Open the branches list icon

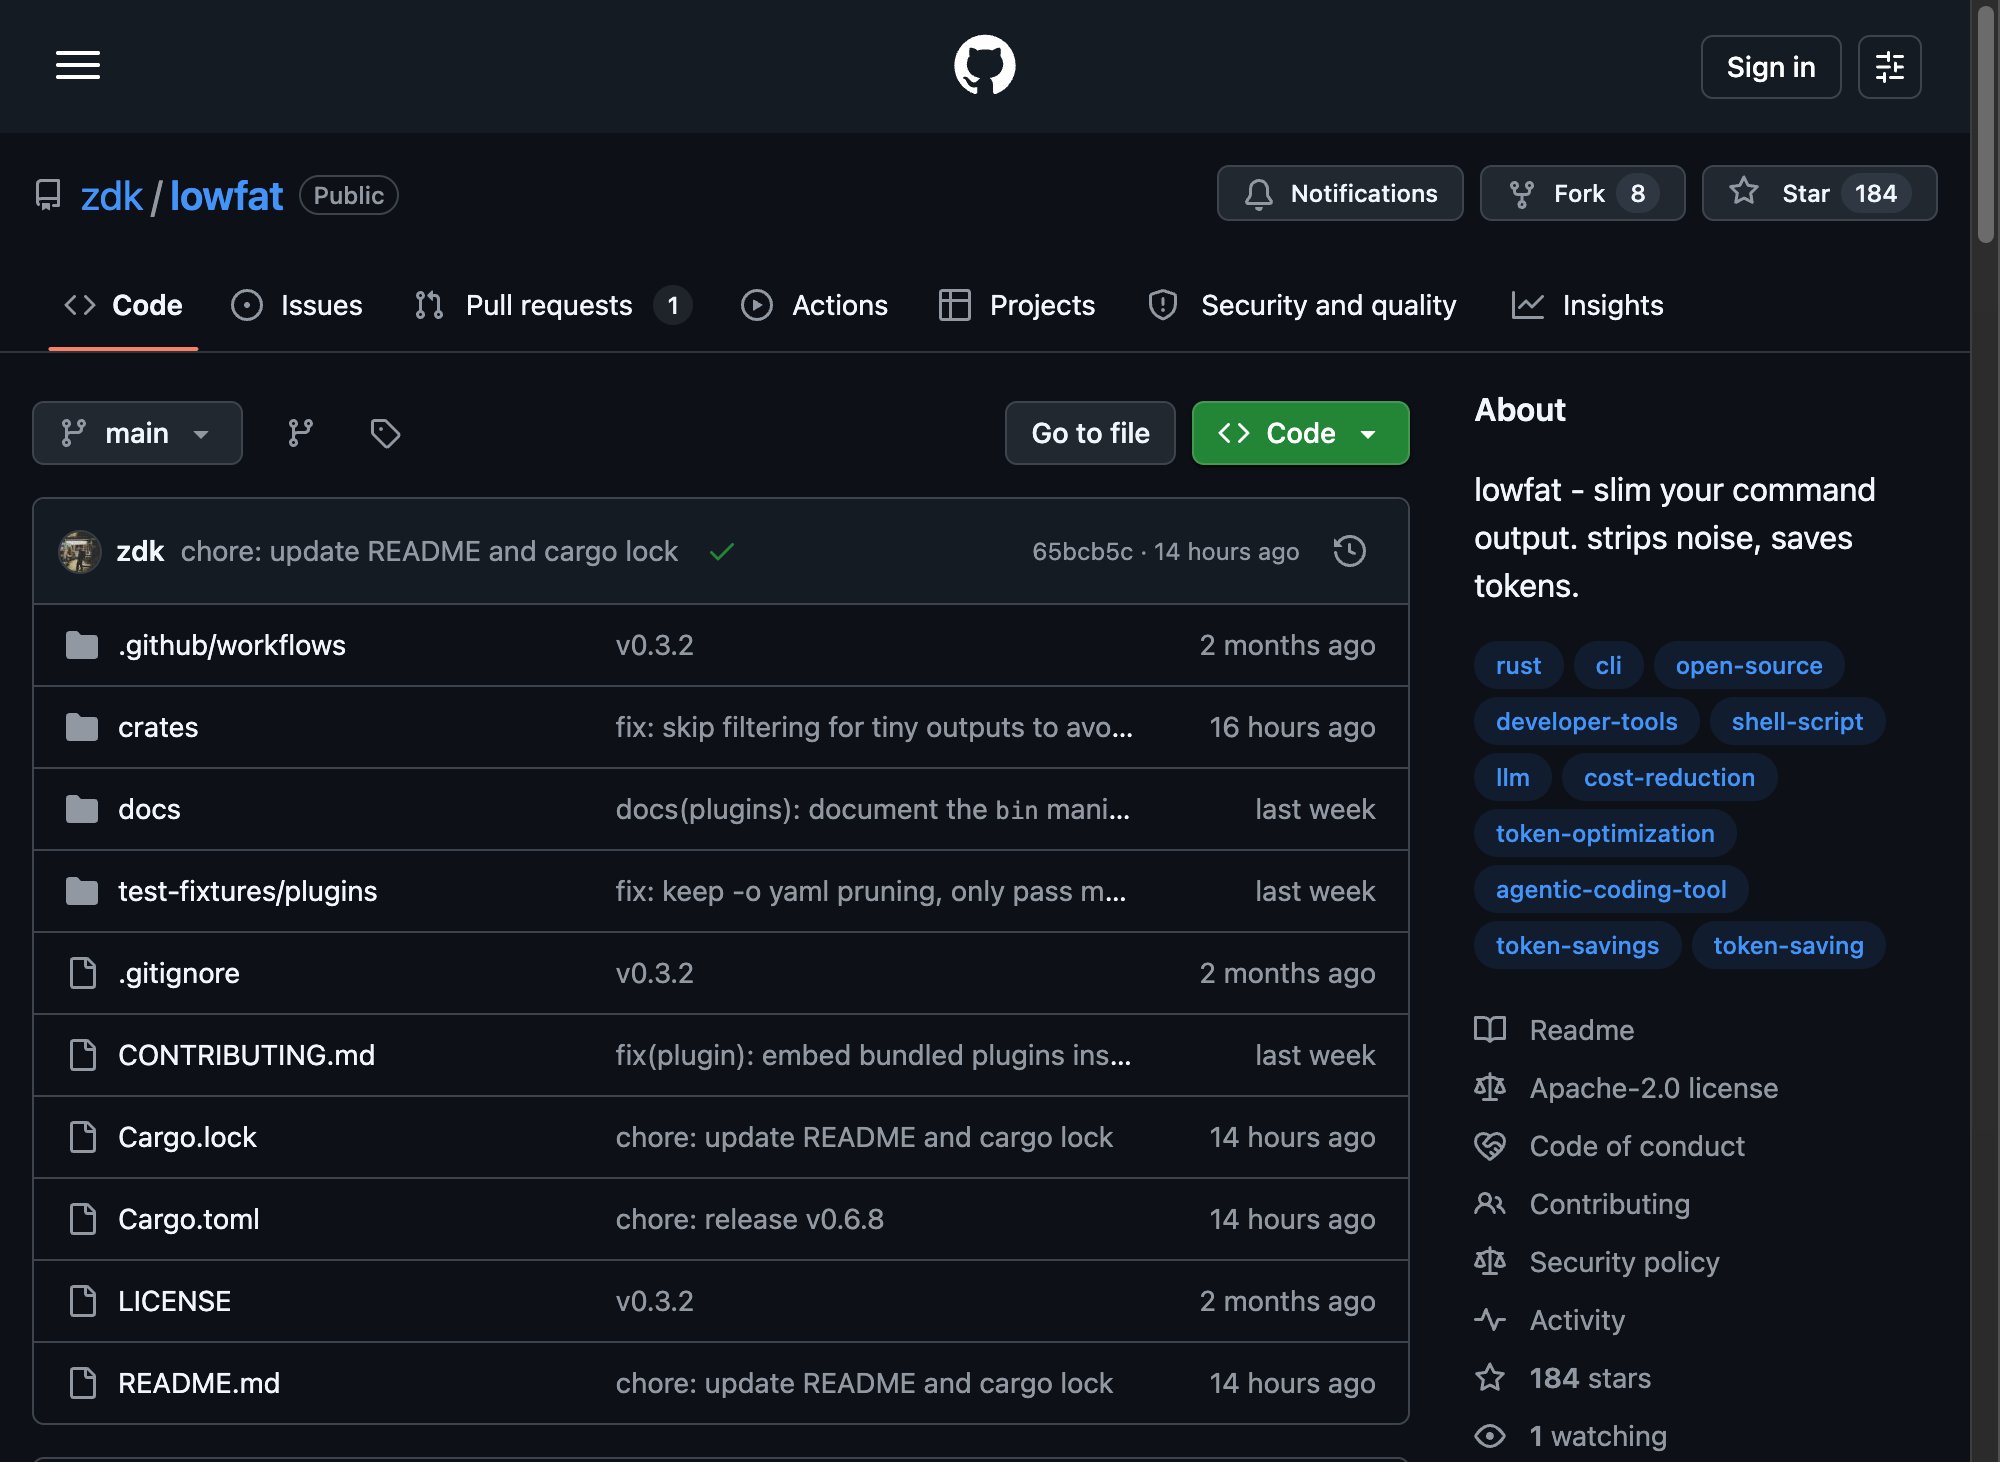point(300,433)
